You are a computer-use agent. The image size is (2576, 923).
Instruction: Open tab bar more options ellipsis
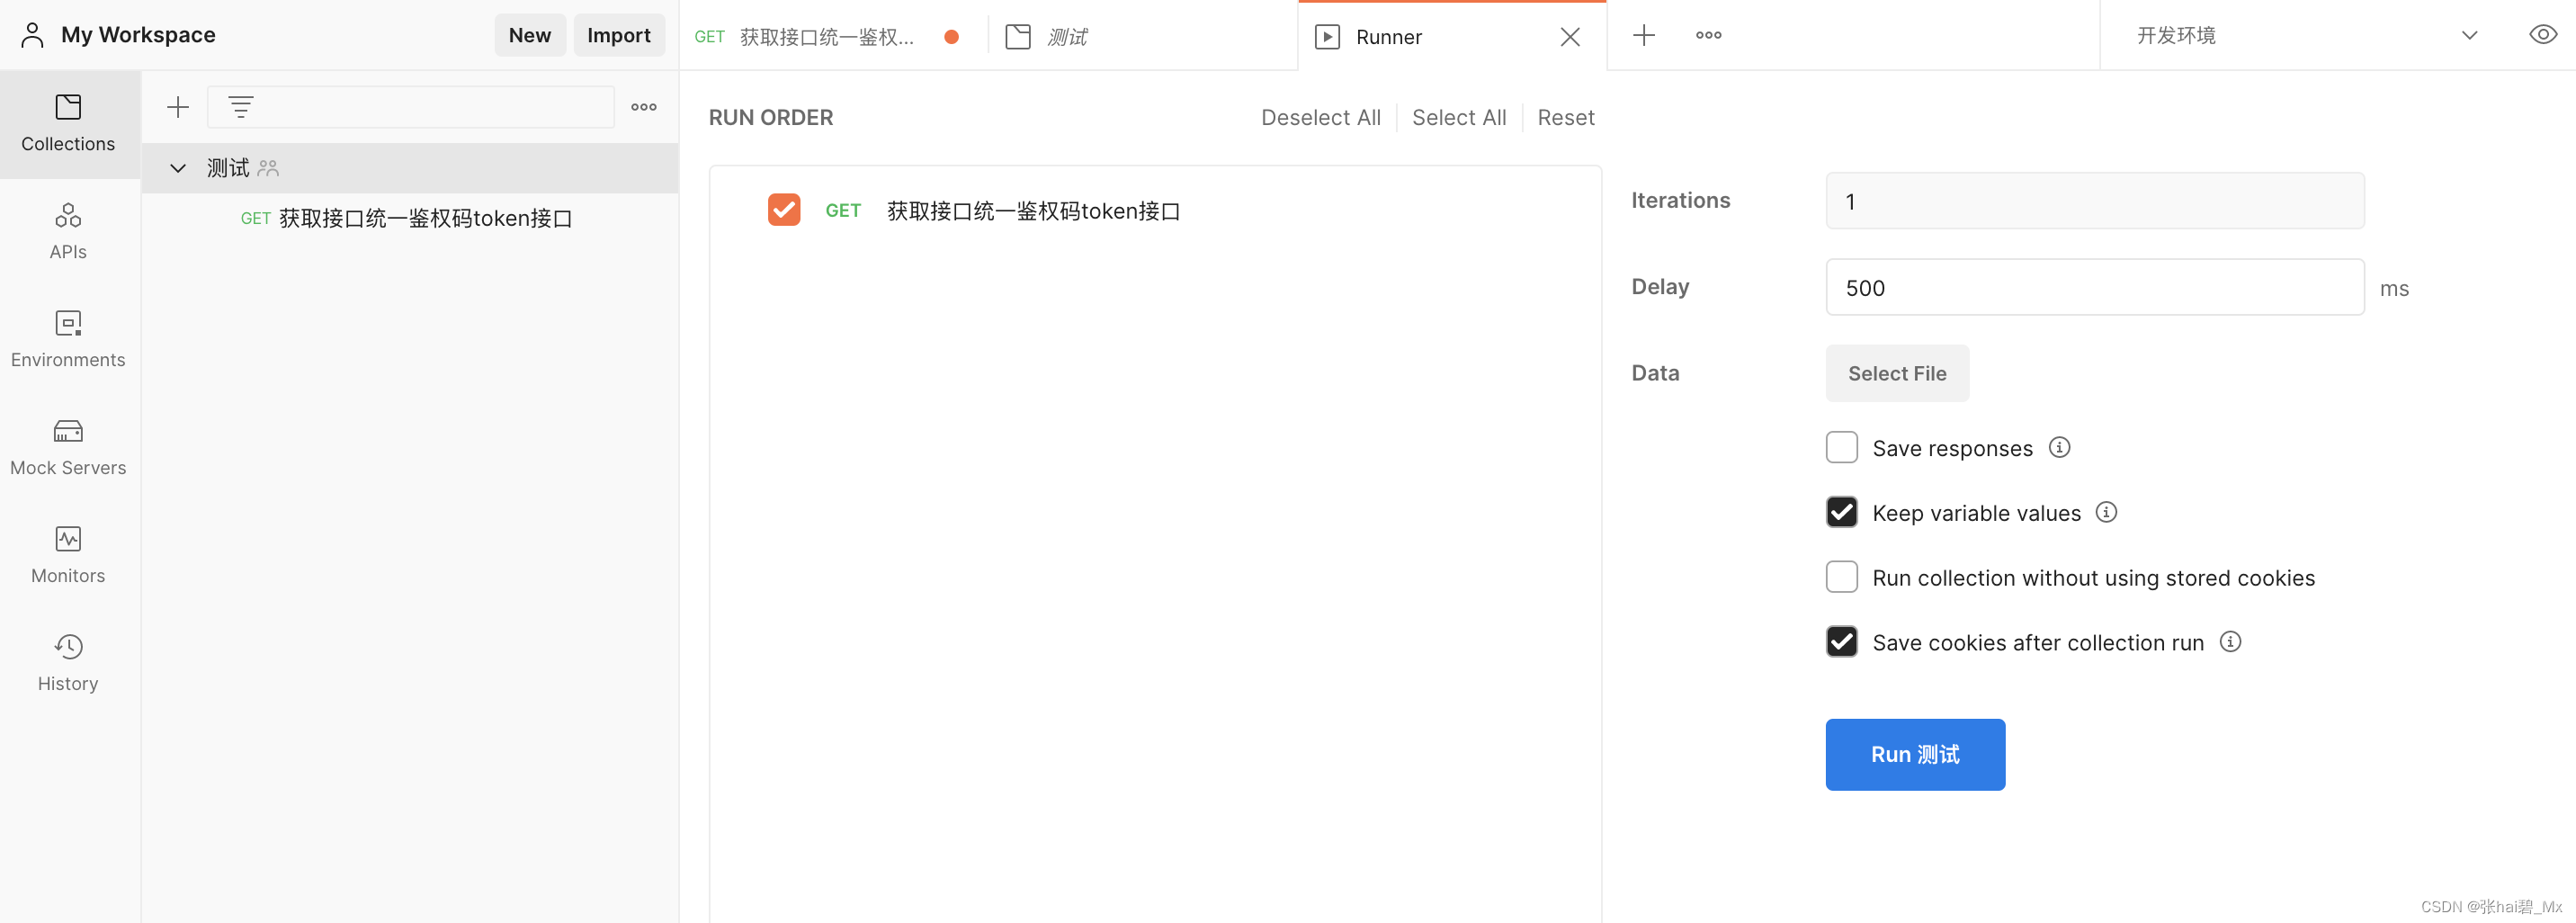coord(1709,36)
